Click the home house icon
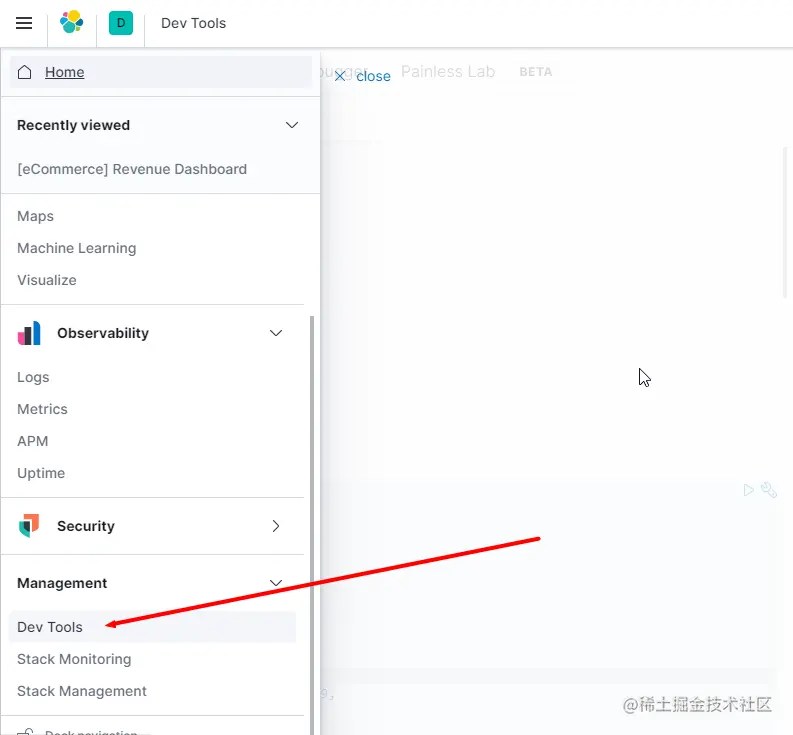 24,72
